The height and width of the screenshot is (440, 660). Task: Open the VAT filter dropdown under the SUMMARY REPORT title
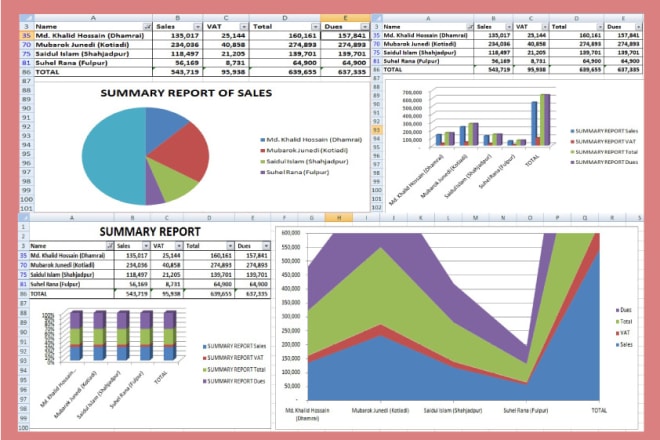[179, 245]
